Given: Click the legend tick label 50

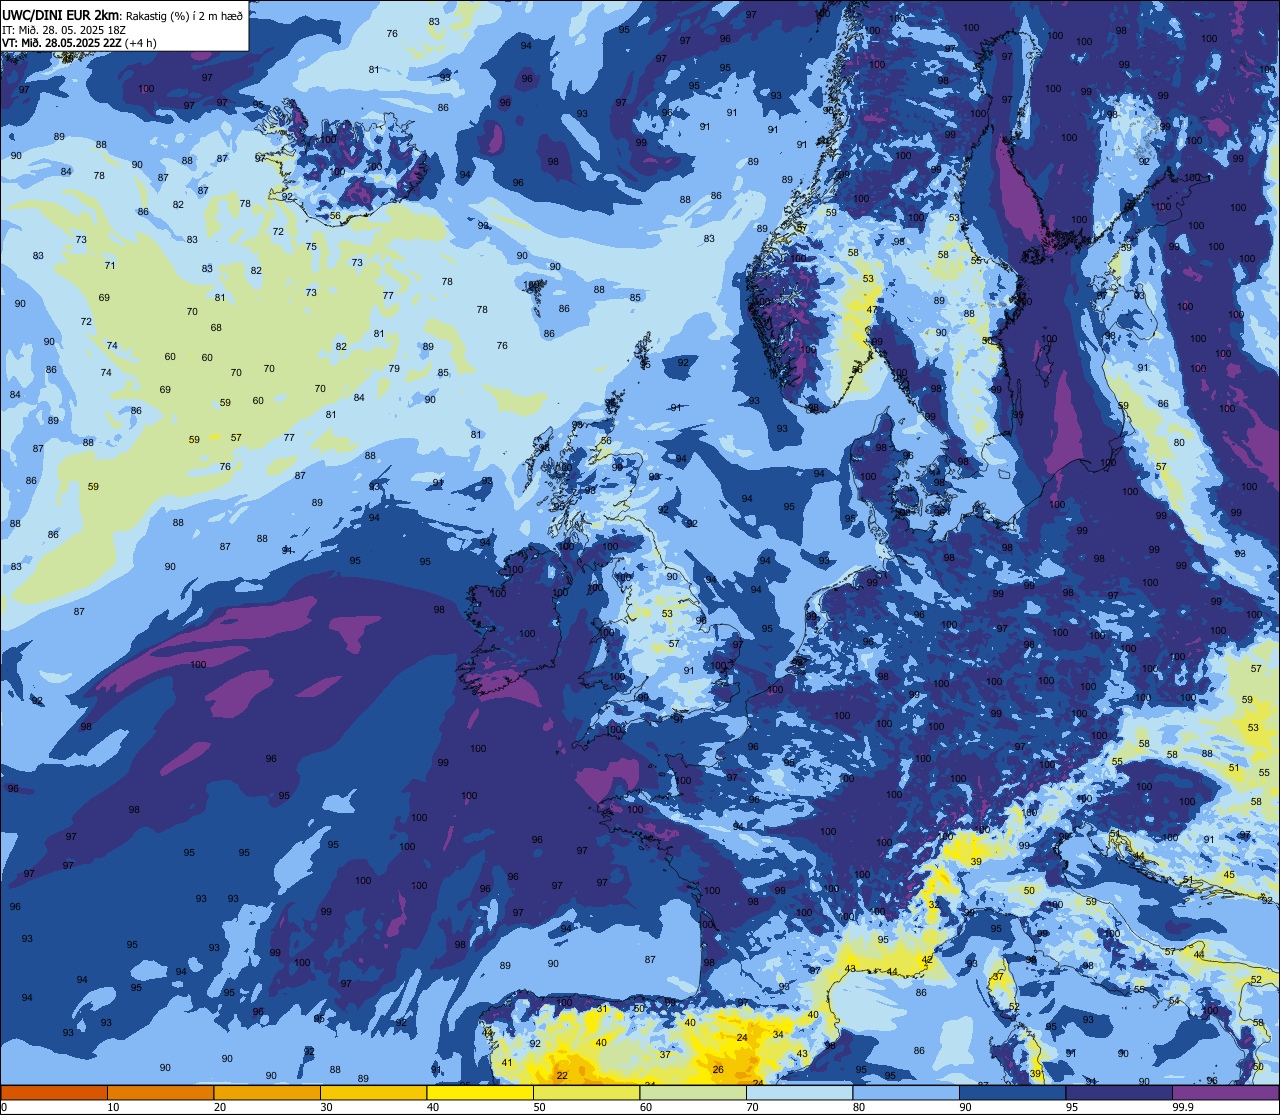Looking at the screenshot, I should [x=539, y=1107].
